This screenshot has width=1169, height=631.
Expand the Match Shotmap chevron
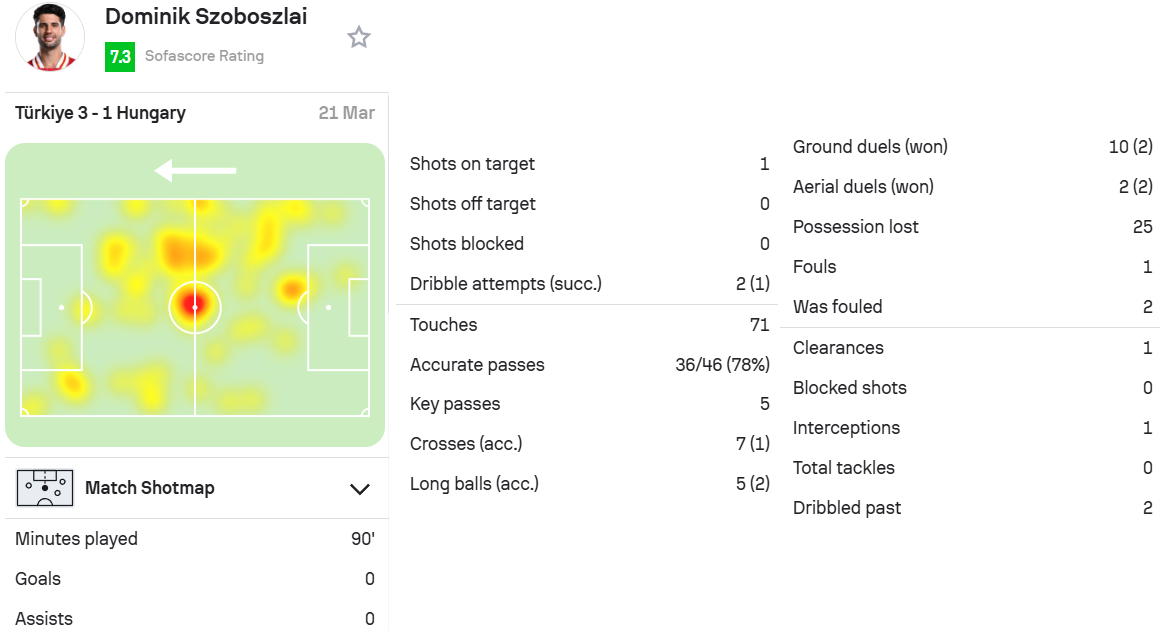(x=360, y=489)
